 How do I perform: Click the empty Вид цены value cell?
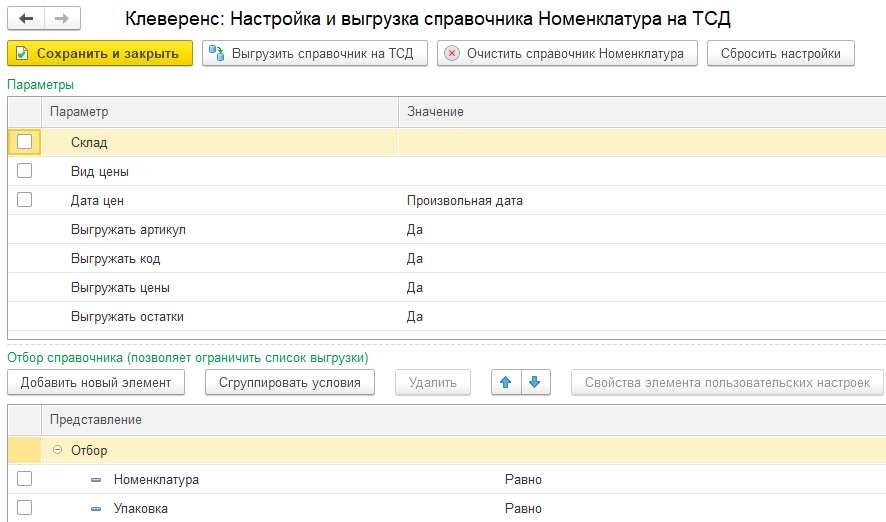[x=642, y=171]
